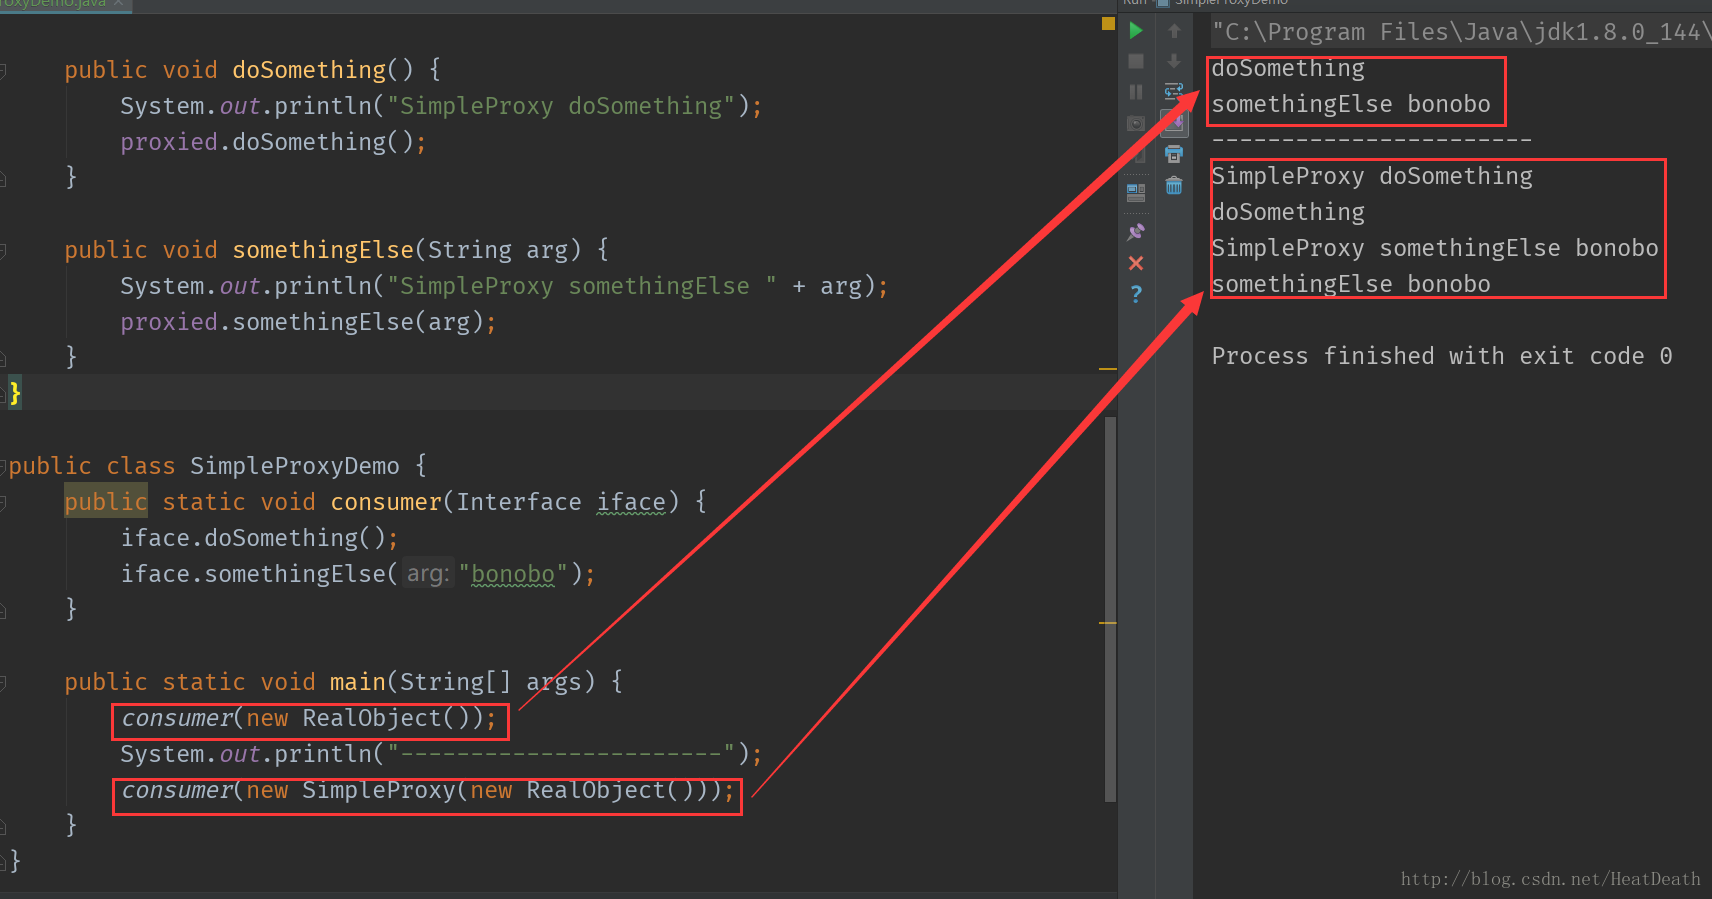This screenshot has width=1712, height=899.
Task: Click the SimpleProxyDemo class name in its declaration
Action: coord(295,466)
